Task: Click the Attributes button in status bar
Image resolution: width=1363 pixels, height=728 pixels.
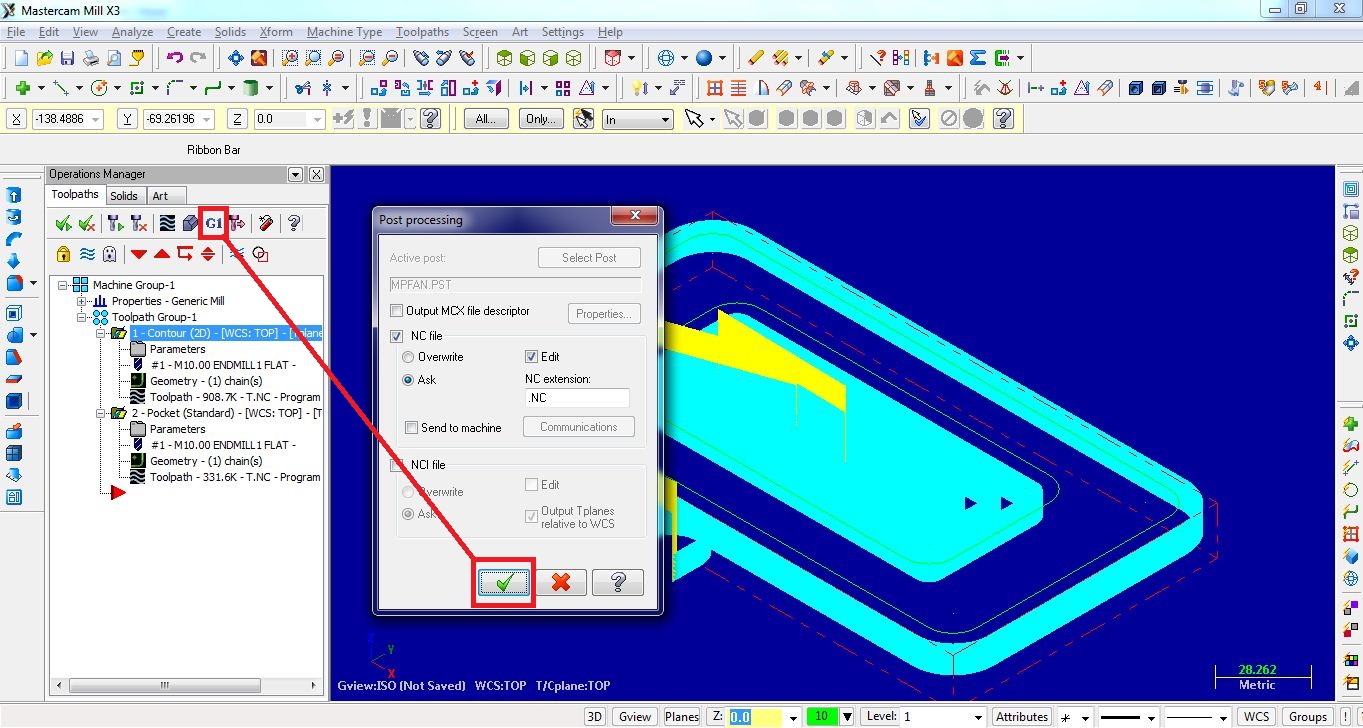Action: [x=1022, y=717]
